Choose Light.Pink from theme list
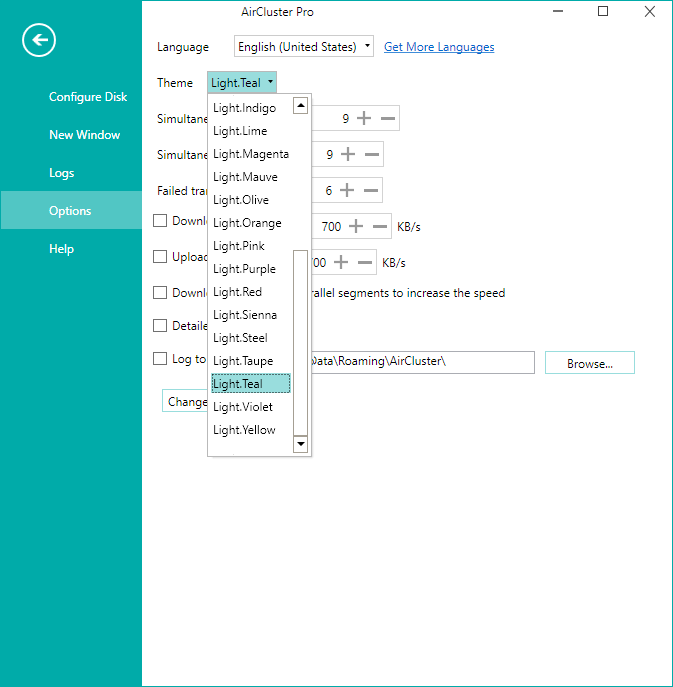This screenshot has height=687, width=673. click(251, 246)
